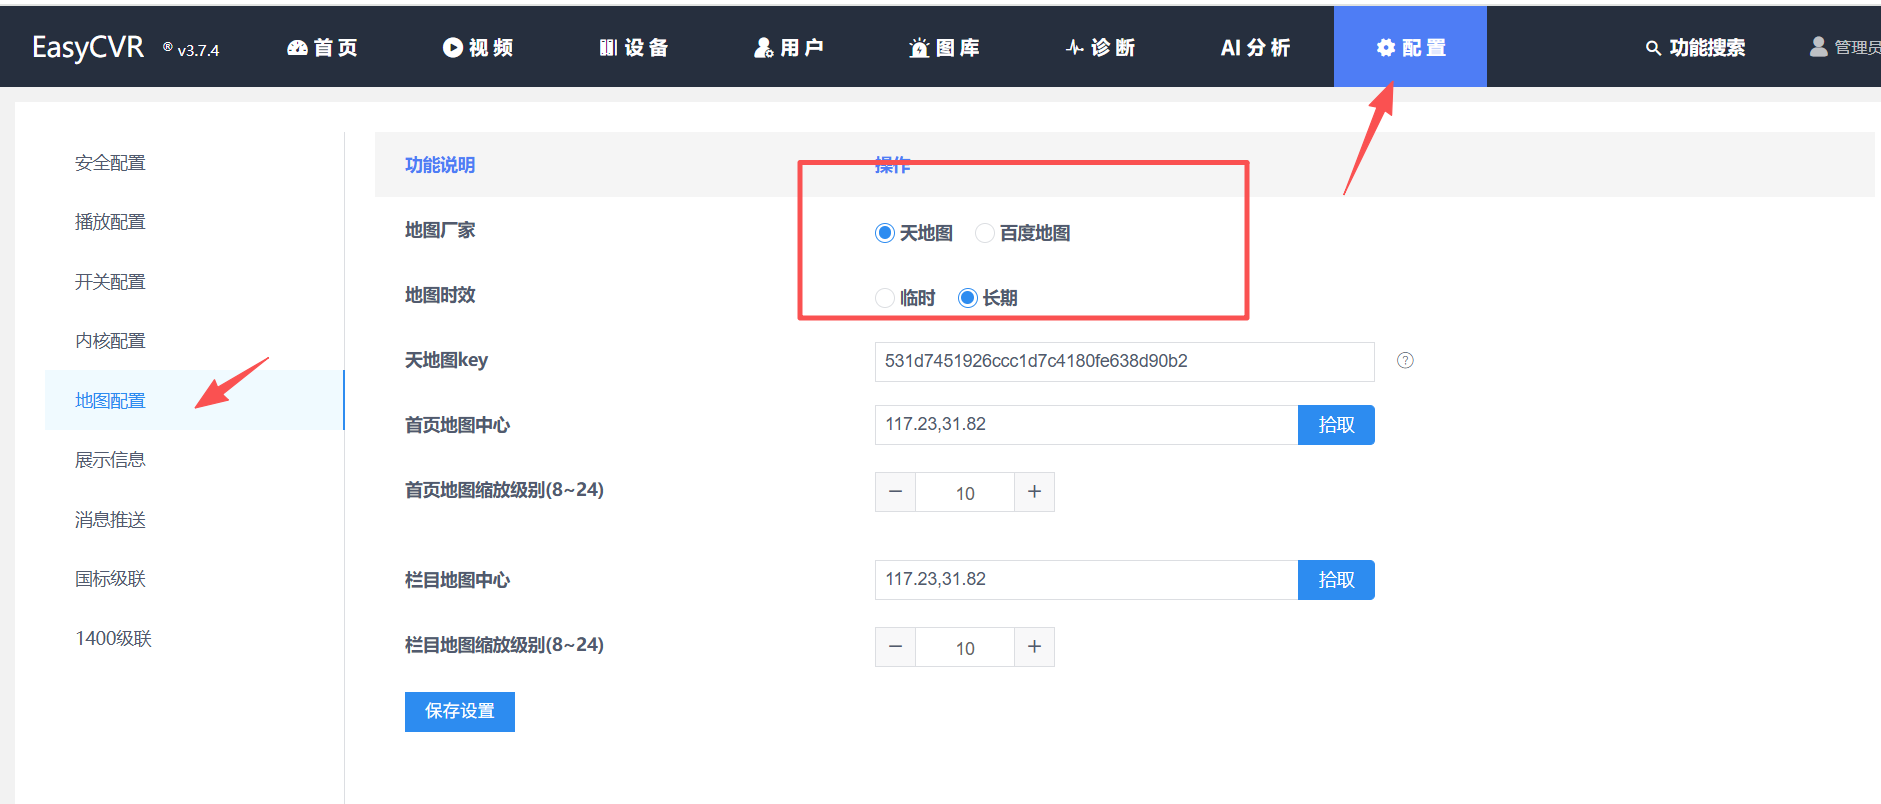Image resolution: width=1881 pixels, height=804 pixels.
Task: Focus the 栏目地图中心 coordinate field
Action: pyautogui.click(x=1087, y=580)
